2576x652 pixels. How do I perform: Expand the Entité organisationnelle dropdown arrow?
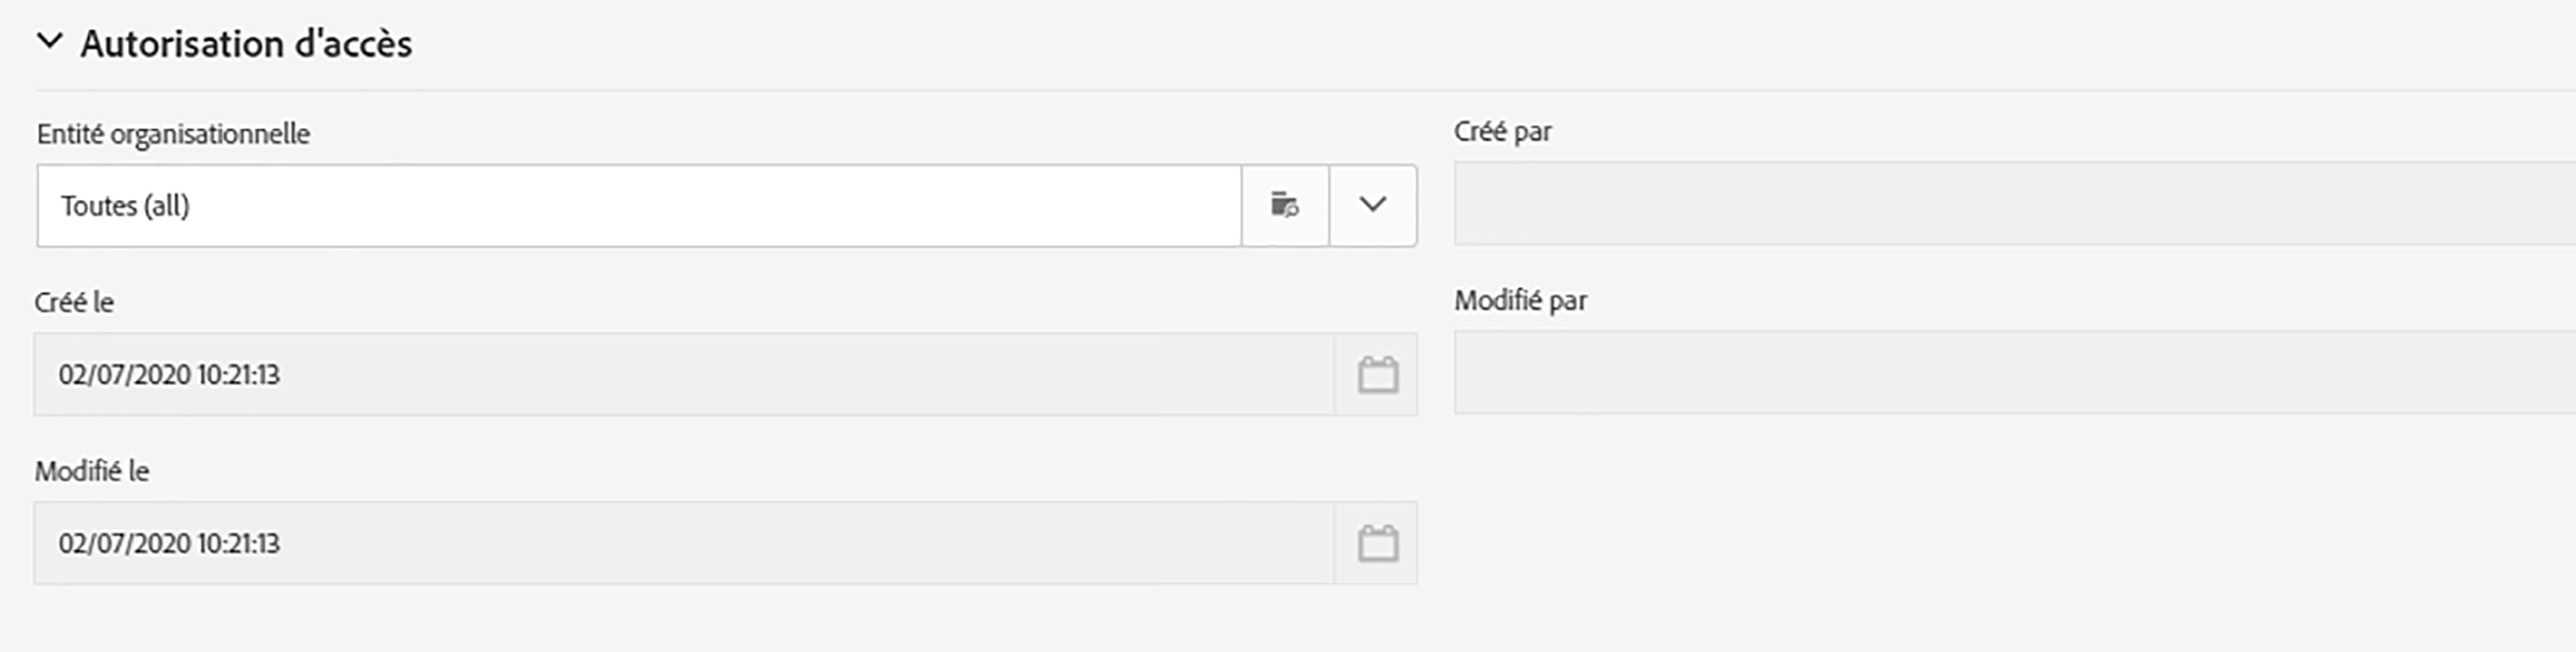coord(1373,205)
